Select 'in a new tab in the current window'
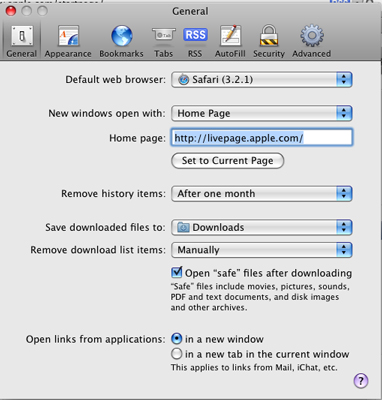The height and width of the screenshot is (400, 382). (177, 354)
